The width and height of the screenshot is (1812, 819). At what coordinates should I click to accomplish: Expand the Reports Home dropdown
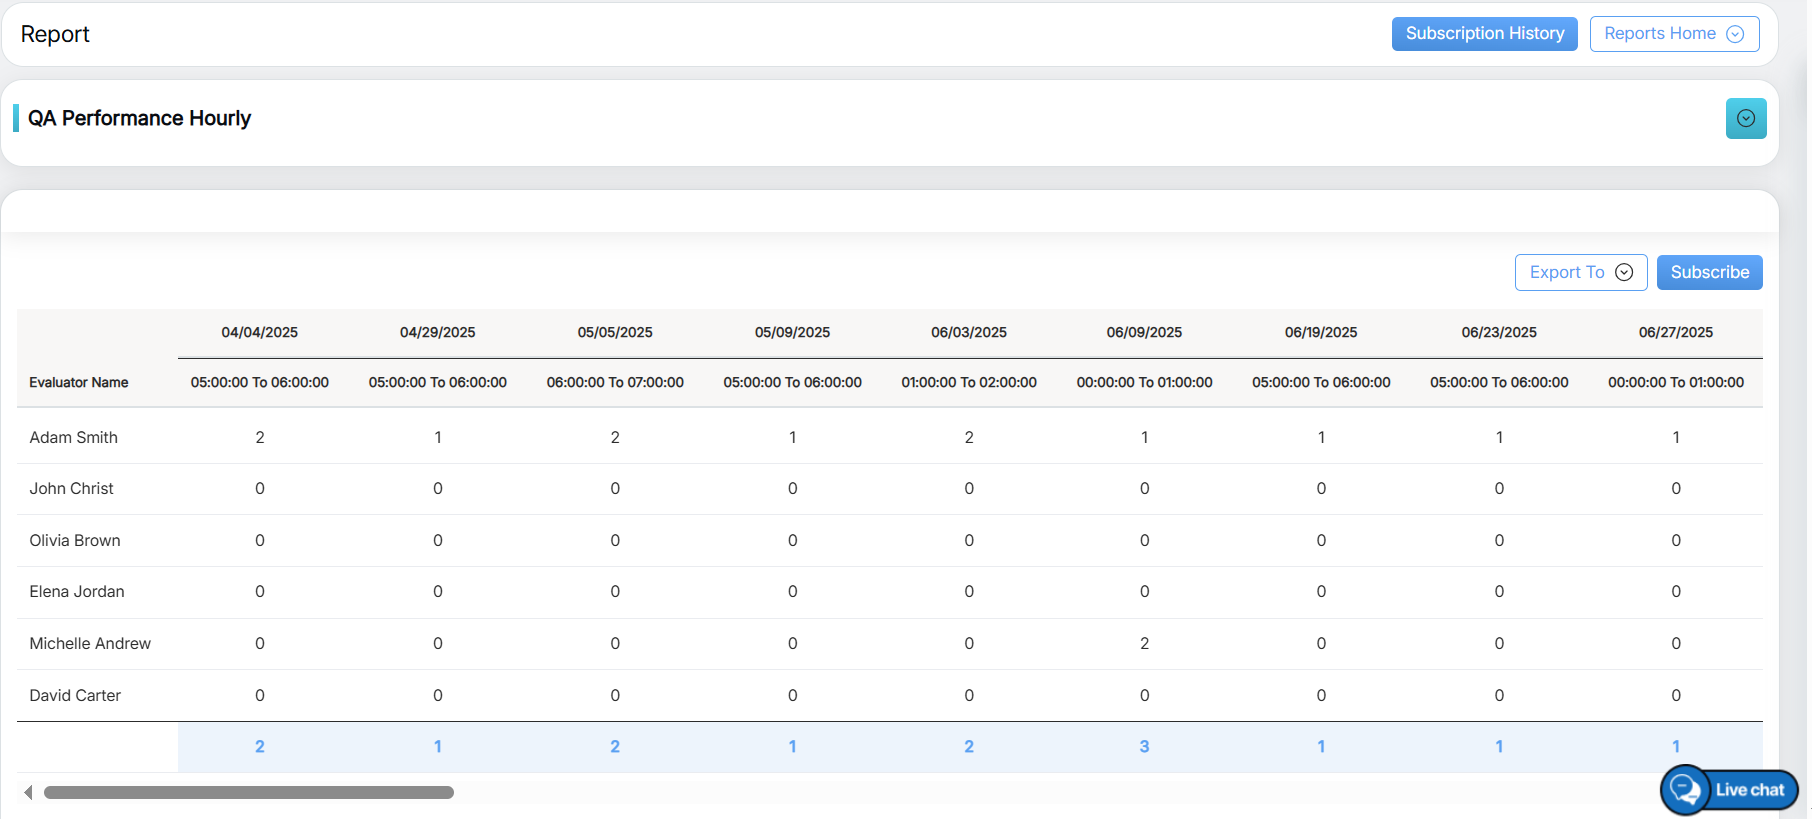1674,34
